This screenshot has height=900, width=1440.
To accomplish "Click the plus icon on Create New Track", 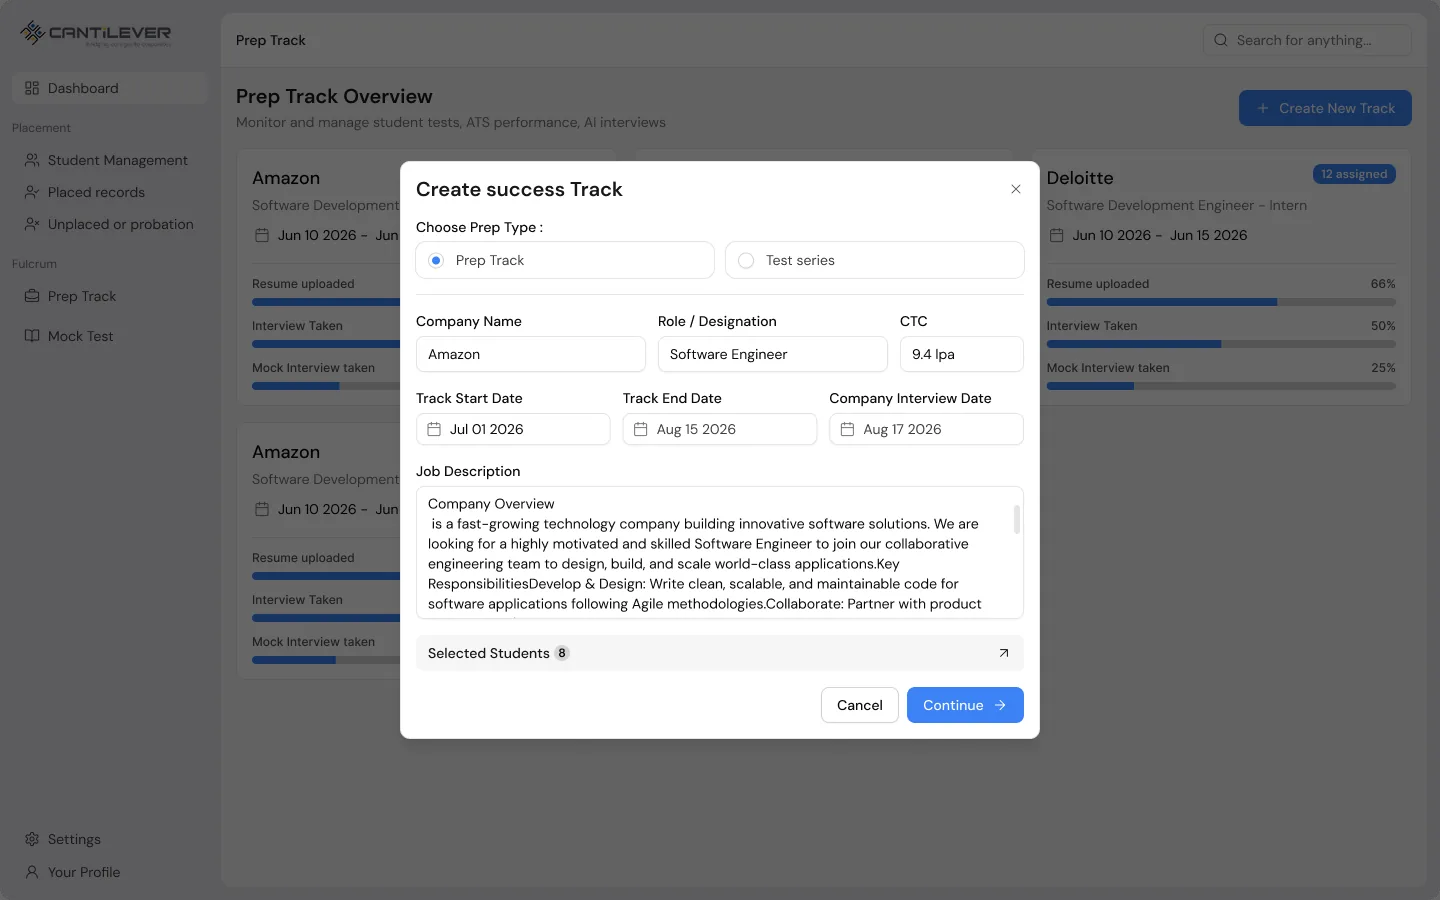I will point(1263,108).
